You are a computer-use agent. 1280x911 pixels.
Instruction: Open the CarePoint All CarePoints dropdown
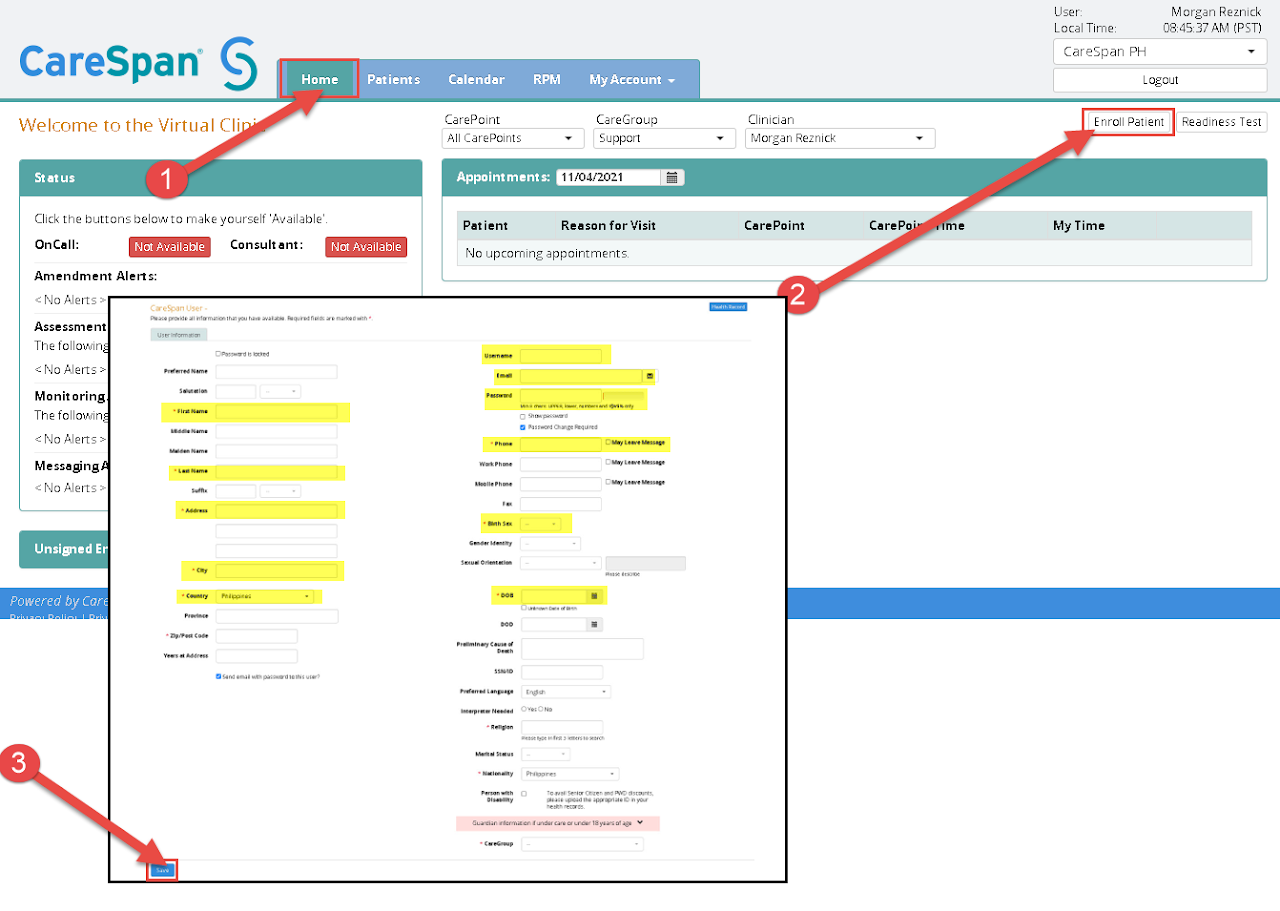click(x=513, y=138)
